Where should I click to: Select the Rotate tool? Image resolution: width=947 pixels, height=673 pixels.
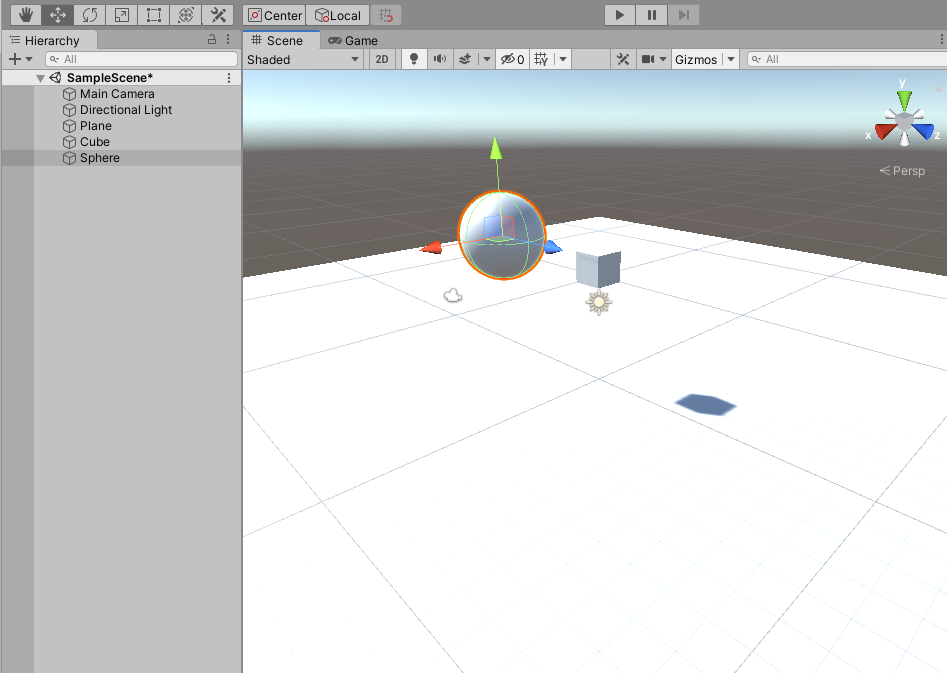point(89,14)
